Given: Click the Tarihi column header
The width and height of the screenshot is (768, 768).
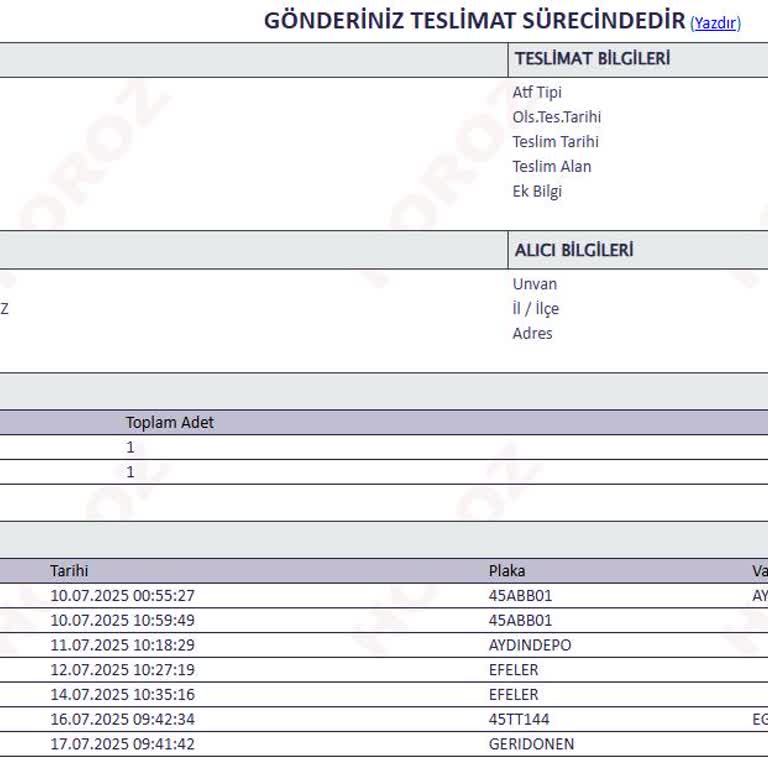Looking at the screenshot, I should pos(69,571).
